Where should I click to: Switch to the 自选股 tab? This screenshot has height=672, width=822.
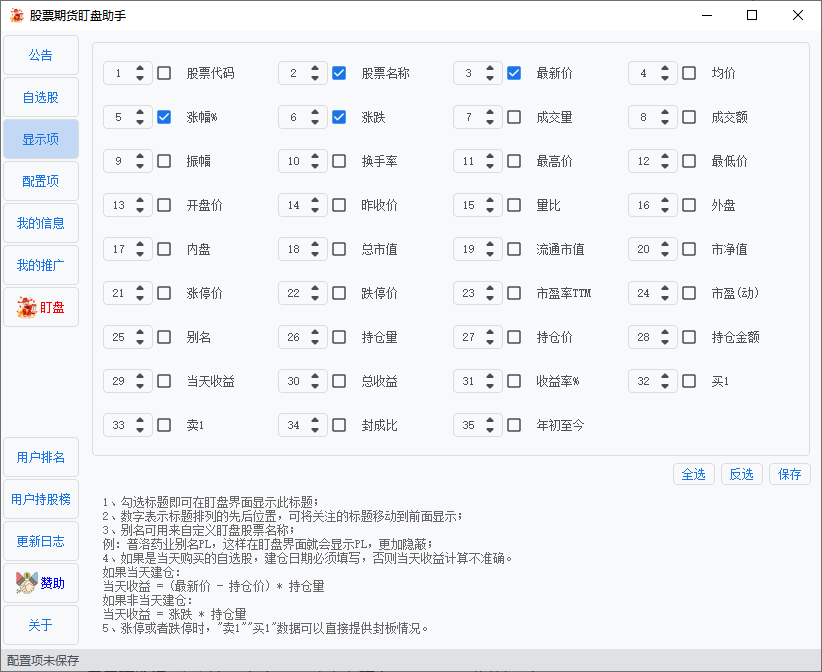point(41,97)
